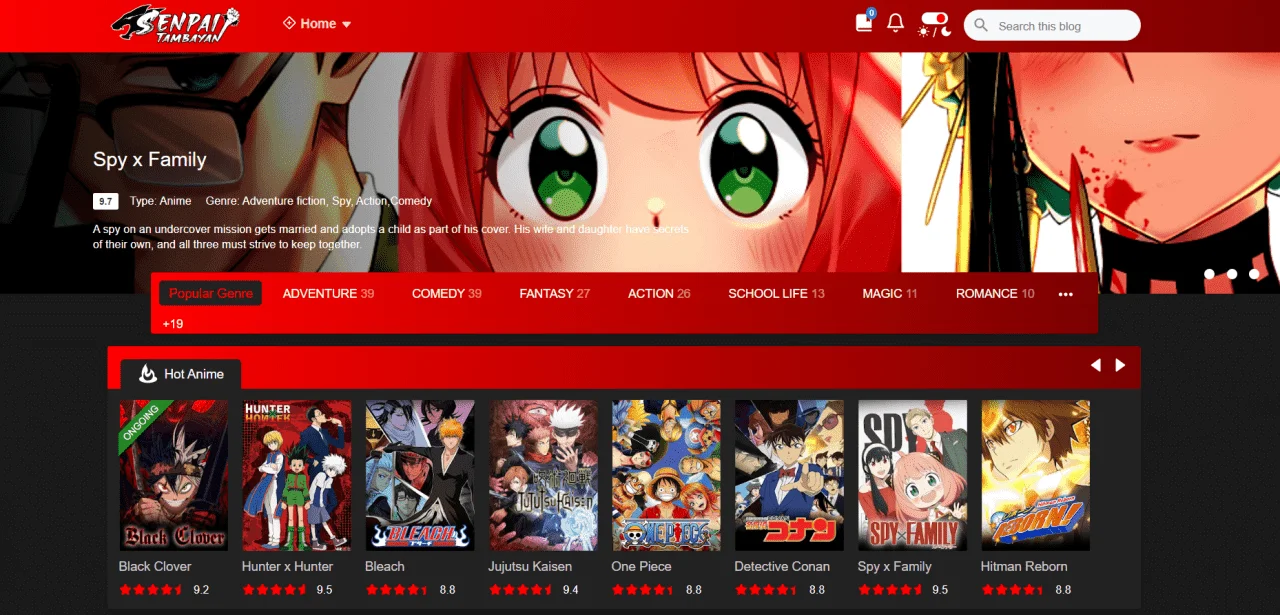Screen dimensions: 1280x615
Task: Select the second slider dot
Action: click(1232, 274)
